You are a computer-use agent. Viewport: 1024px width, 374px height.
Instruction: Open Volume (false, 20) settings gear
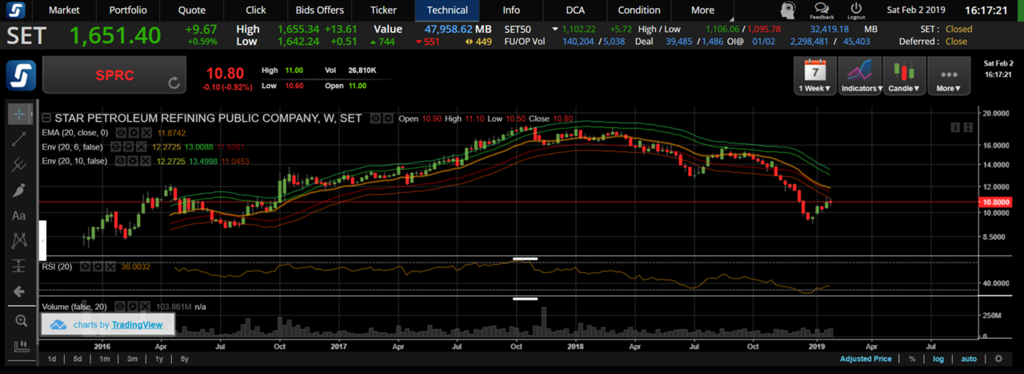point(132,306)
